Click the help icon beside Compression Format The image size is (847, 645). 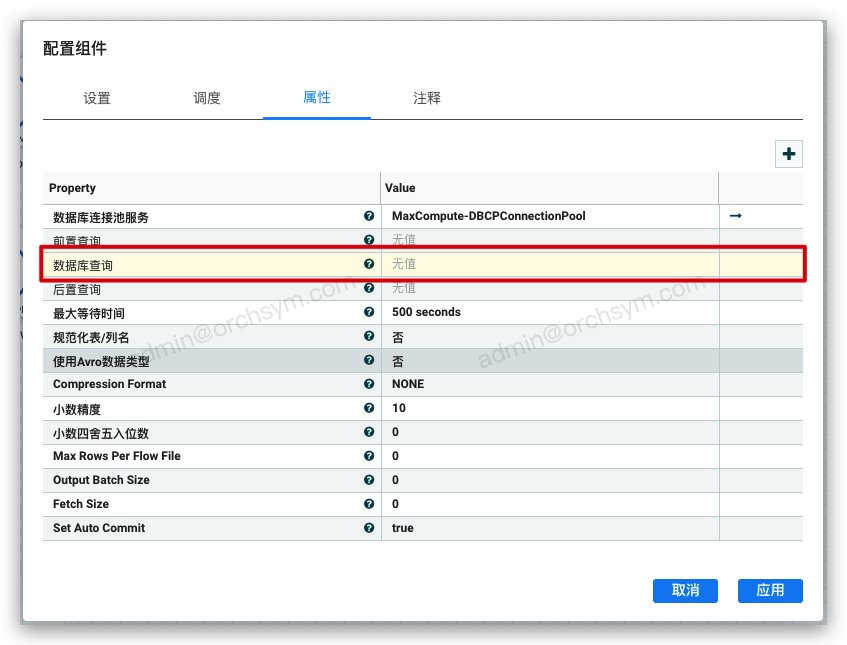[369, 384]
